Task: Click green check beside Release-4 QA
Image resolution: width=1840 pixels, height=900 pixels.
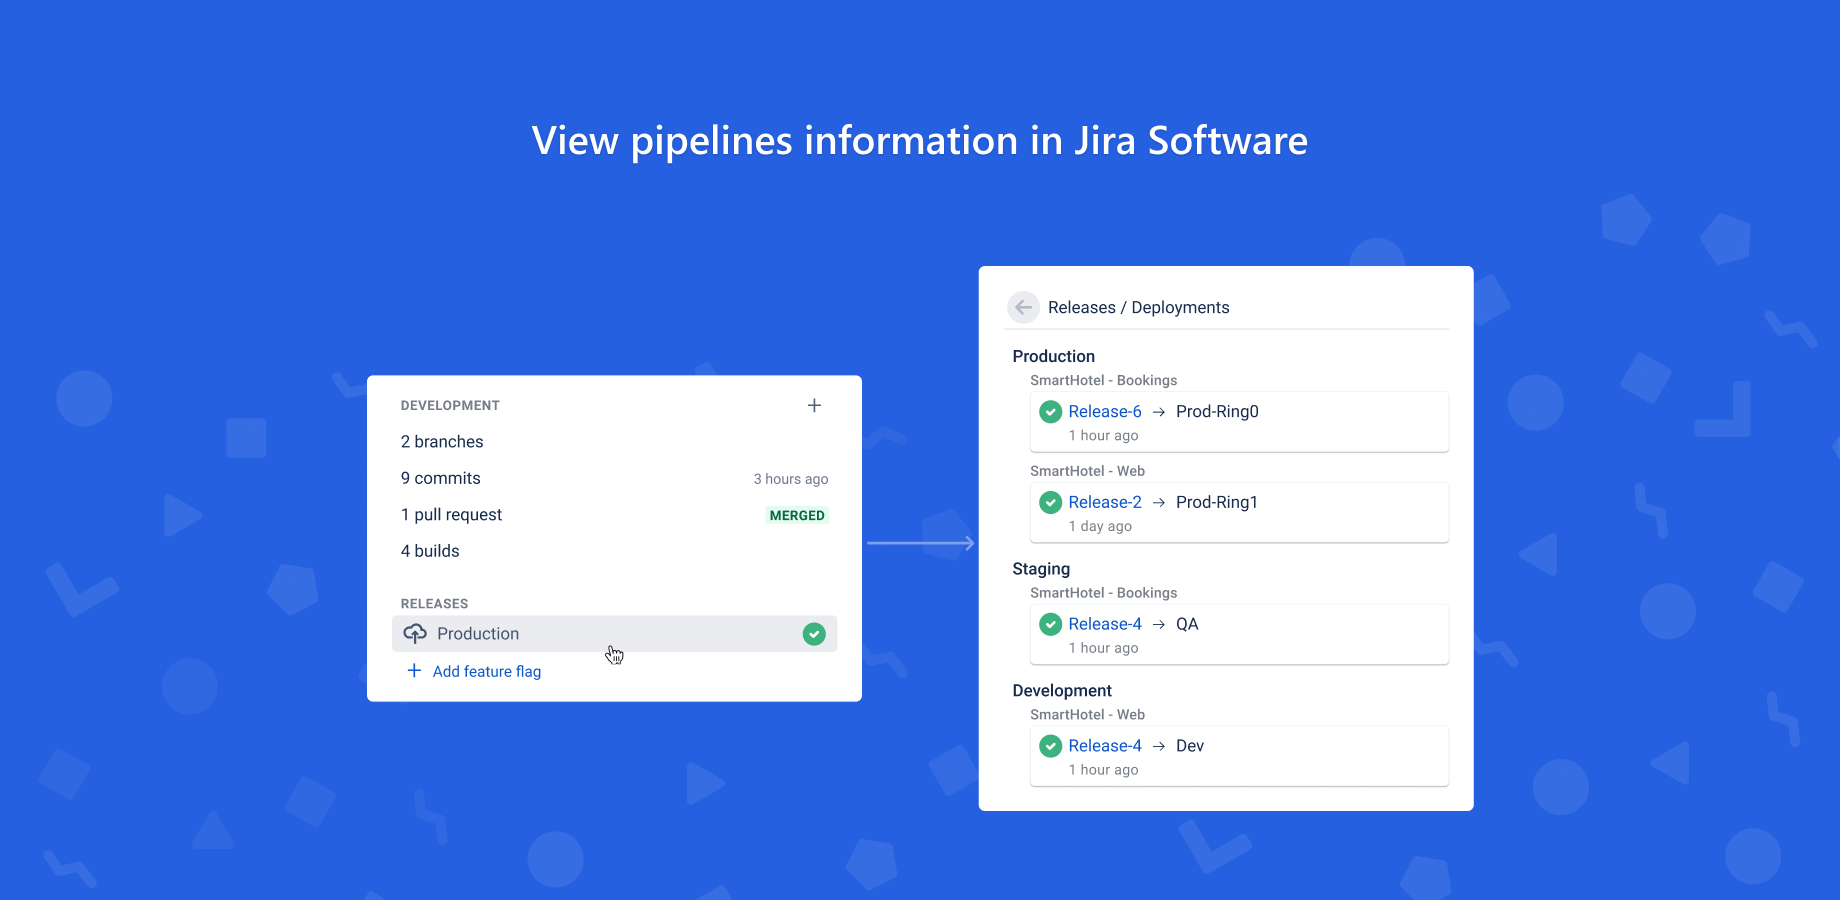Action: pyautogui.click(x=1051, y=624)
